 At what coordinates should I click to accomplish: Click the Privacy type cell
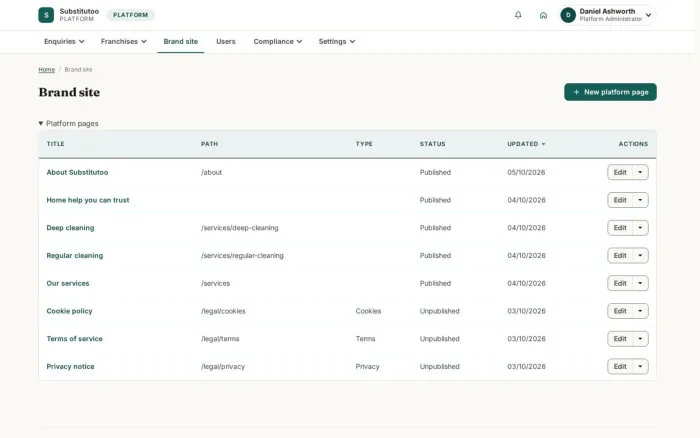pos(367,366)
